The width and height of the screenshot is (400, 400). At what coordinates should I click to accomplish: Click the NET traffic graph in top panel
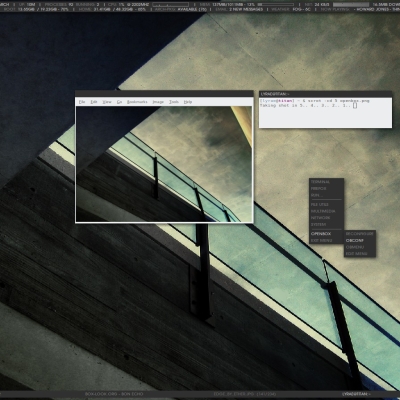[x=351, y=5]
